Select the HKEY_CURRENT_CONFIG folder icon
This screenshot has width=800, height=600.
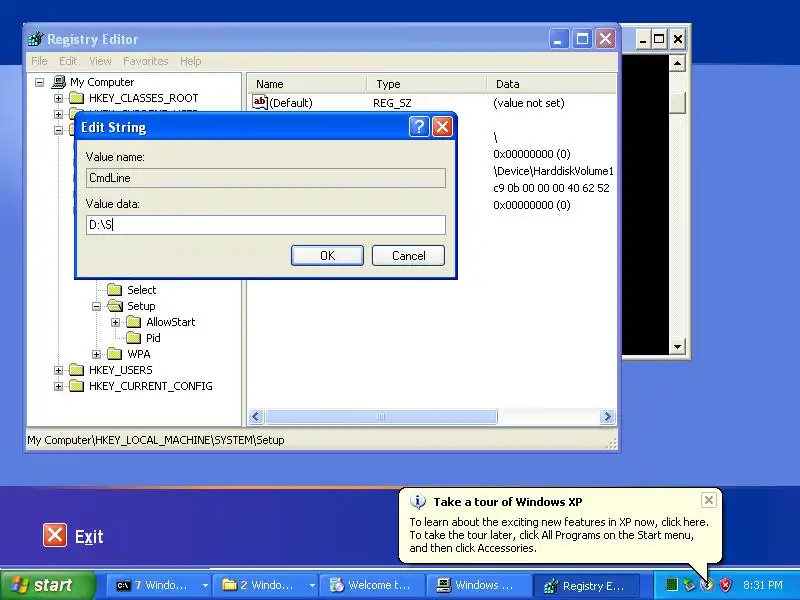[77, 386]
